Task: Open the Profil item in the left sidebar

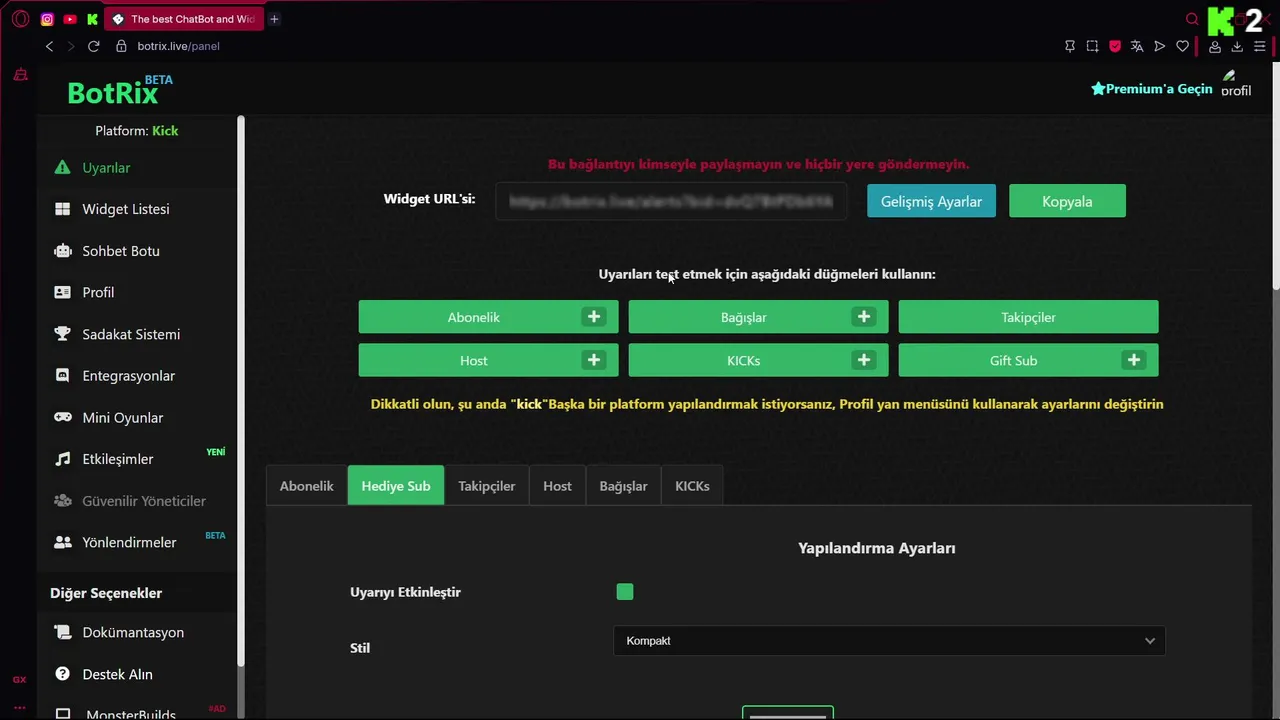Action: (x=85, y=292)
